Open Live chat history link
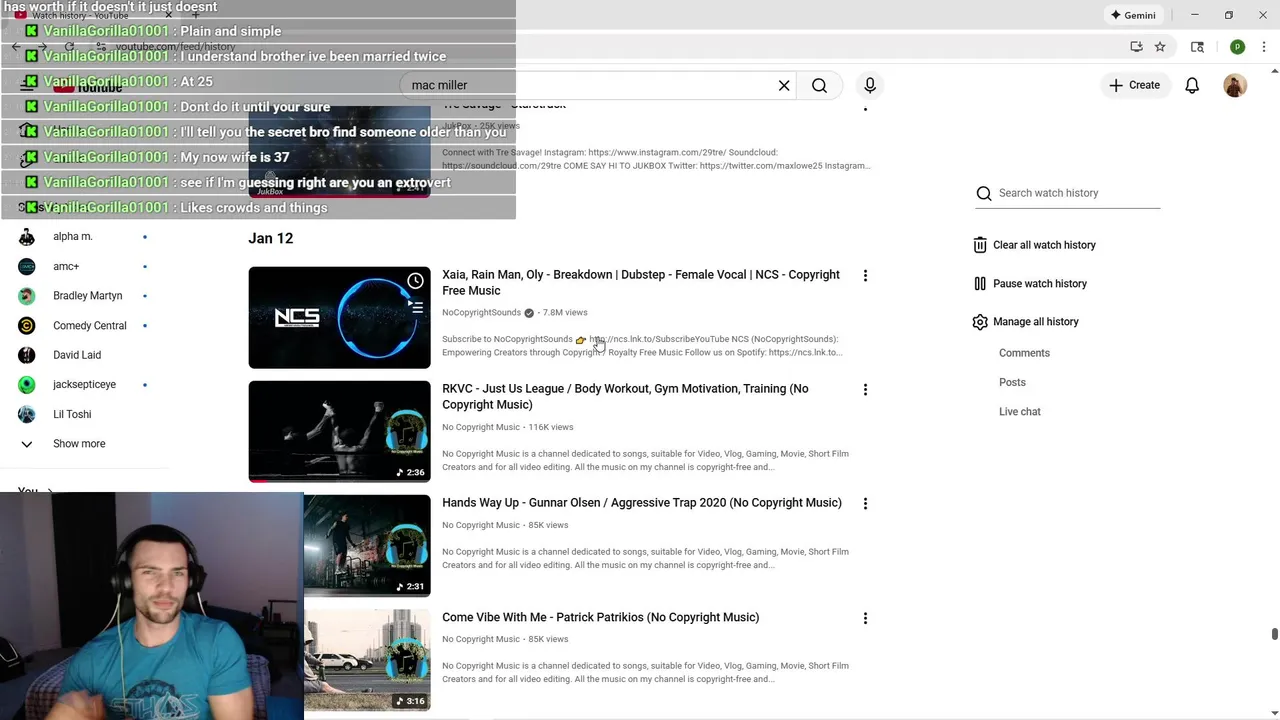Viewport: 1280px width, 720px height. point(1019,412)
